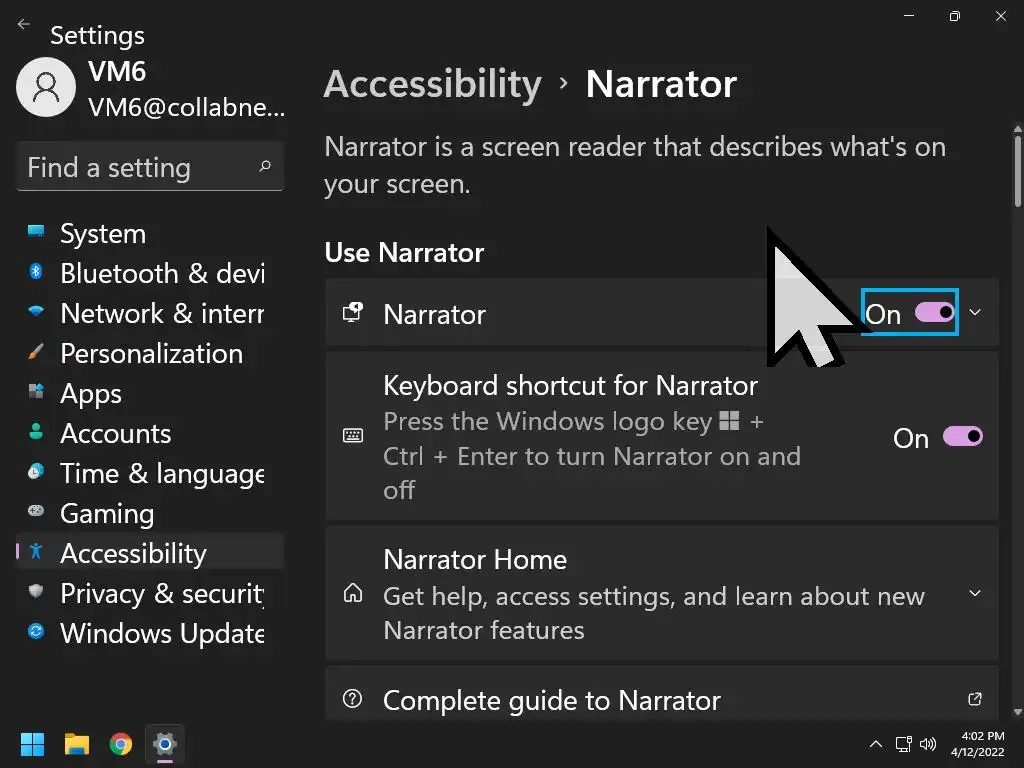1024x768 pixels.
Task: Open Chrome from the taskbar
Action: click(121, 744)
